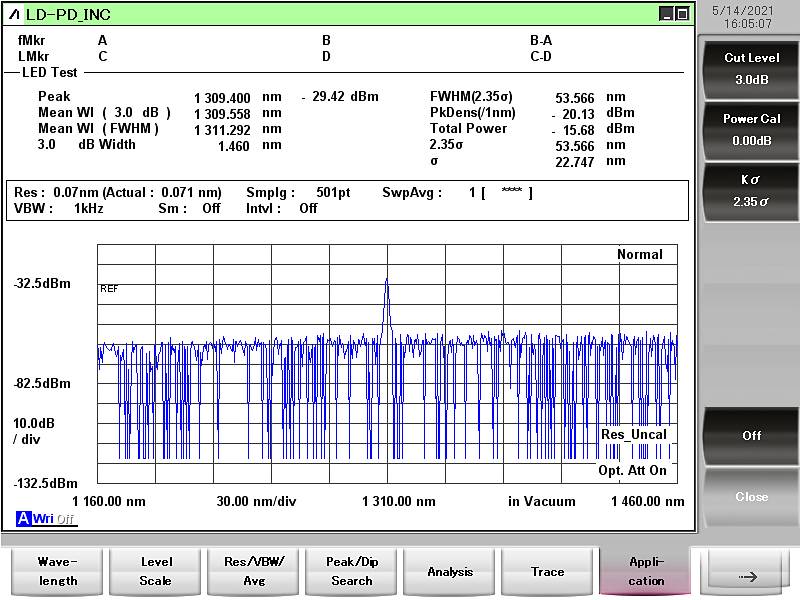
Task: Switch to the Application tab
Action: [x=645, y=571]
